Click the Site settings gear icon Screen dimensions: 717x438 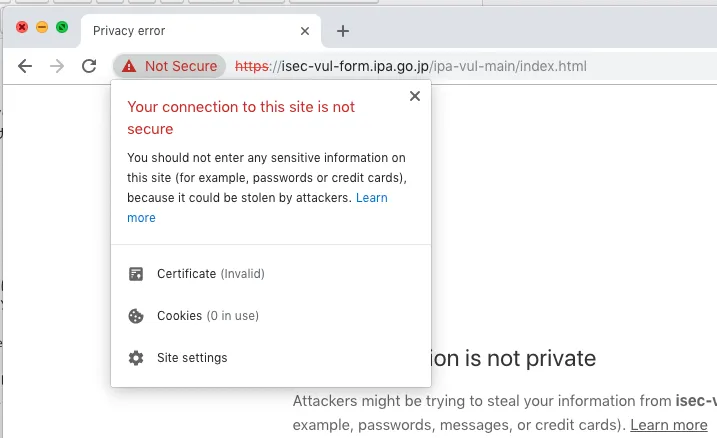136,358
